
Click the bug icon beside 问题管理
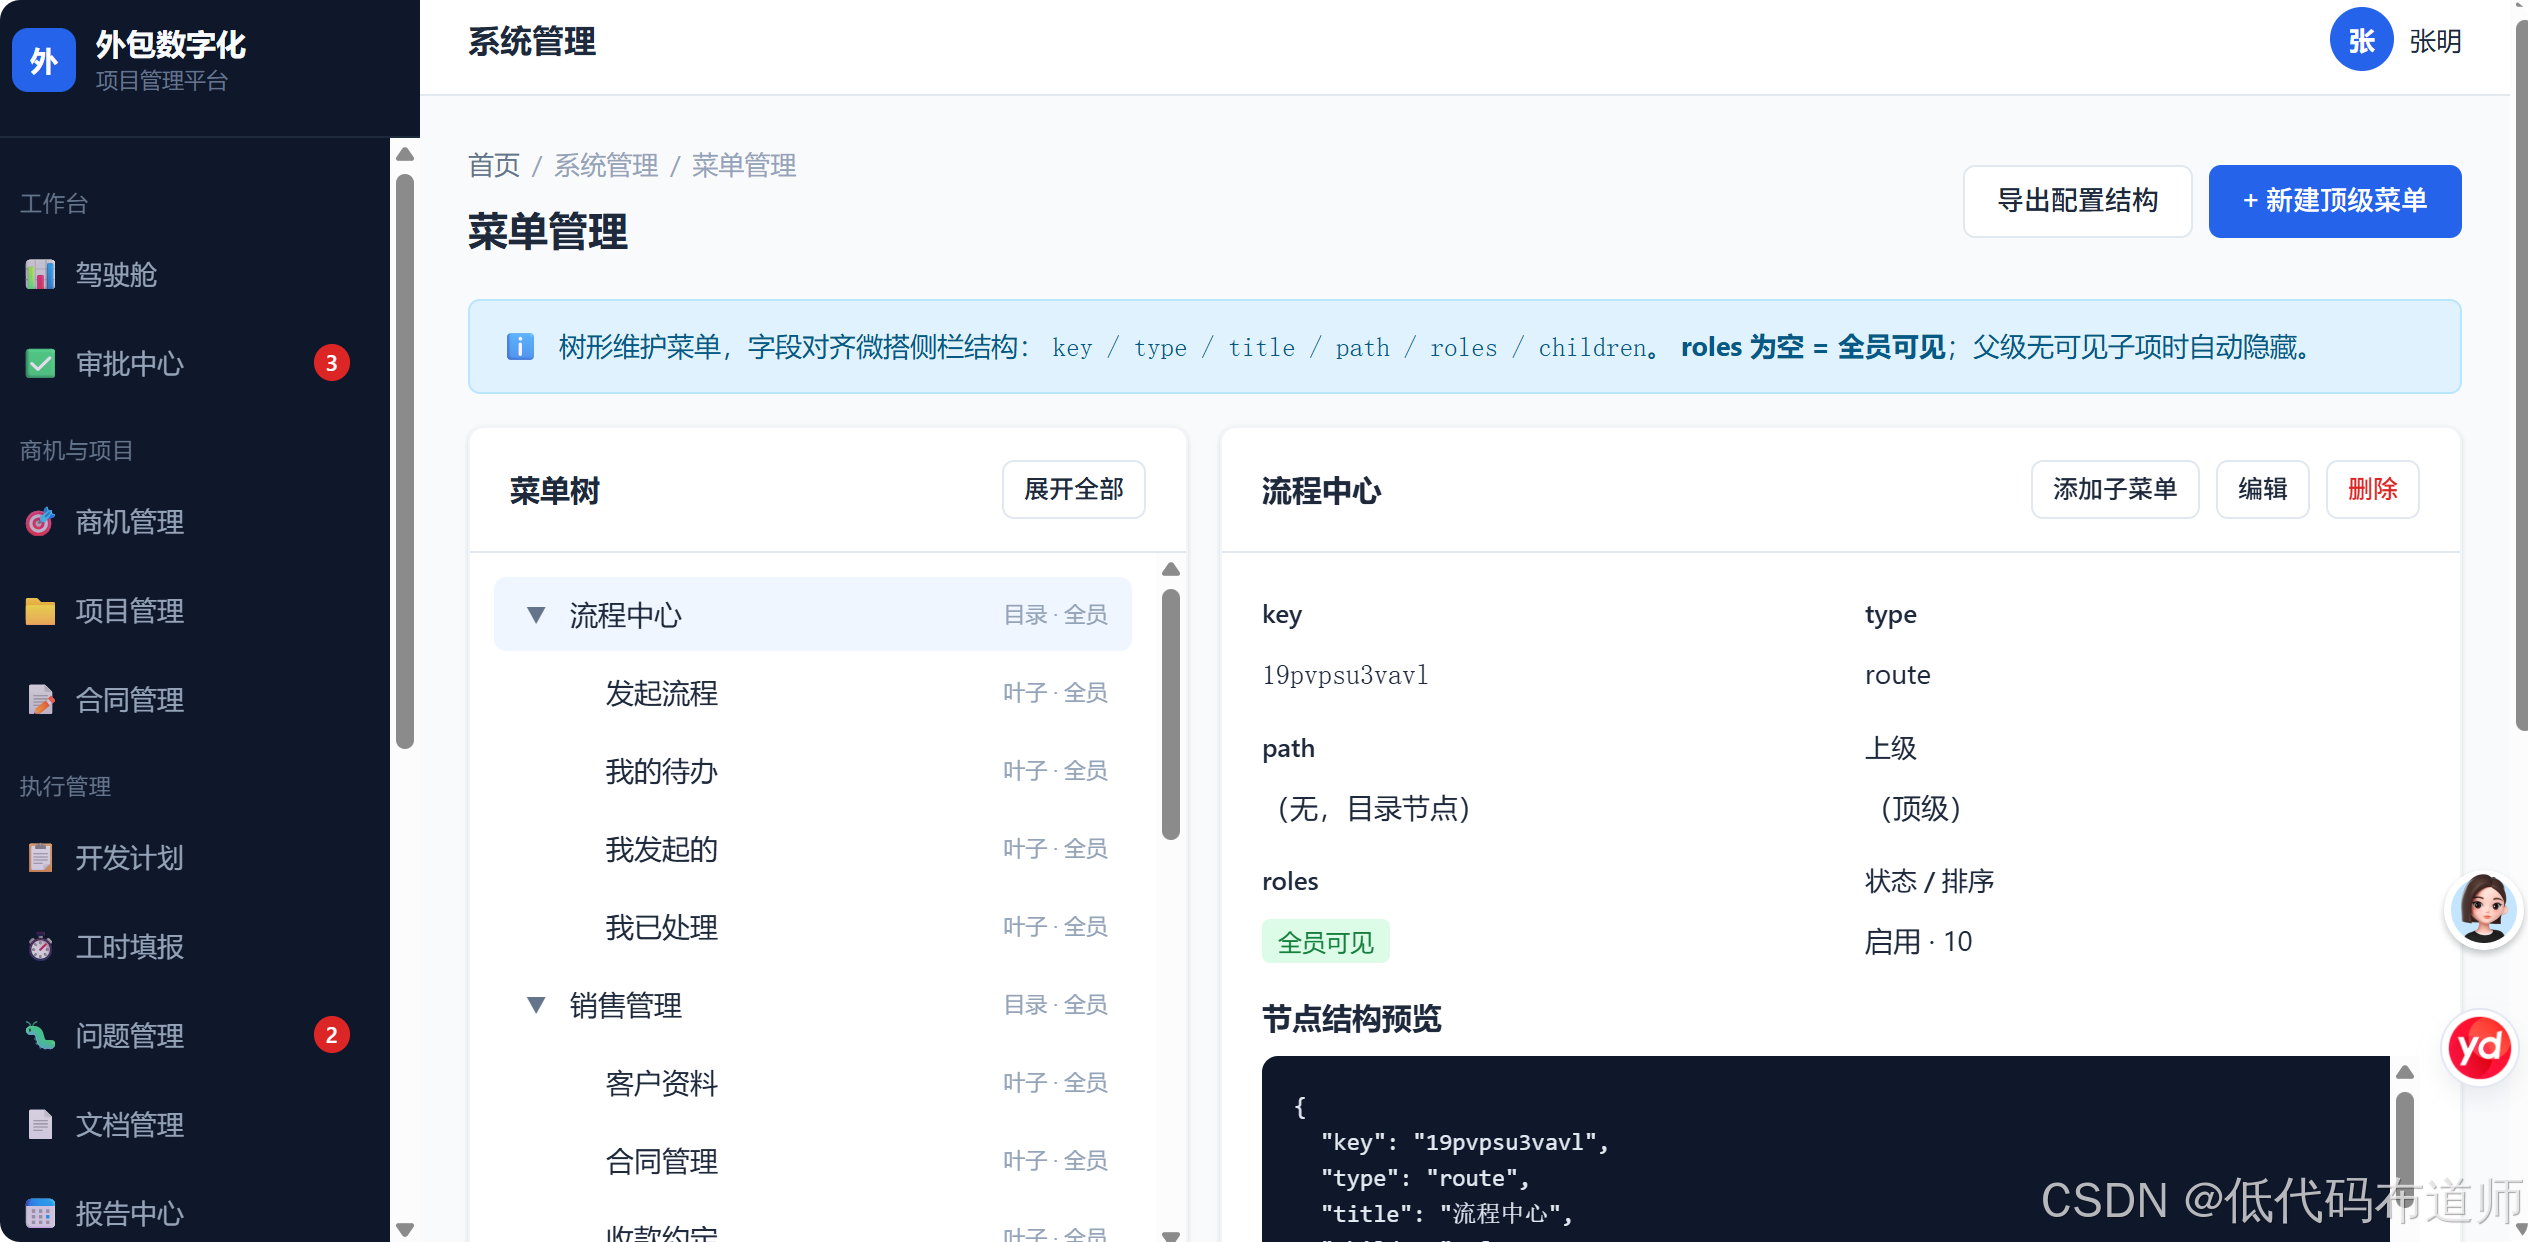point(40,1035)
